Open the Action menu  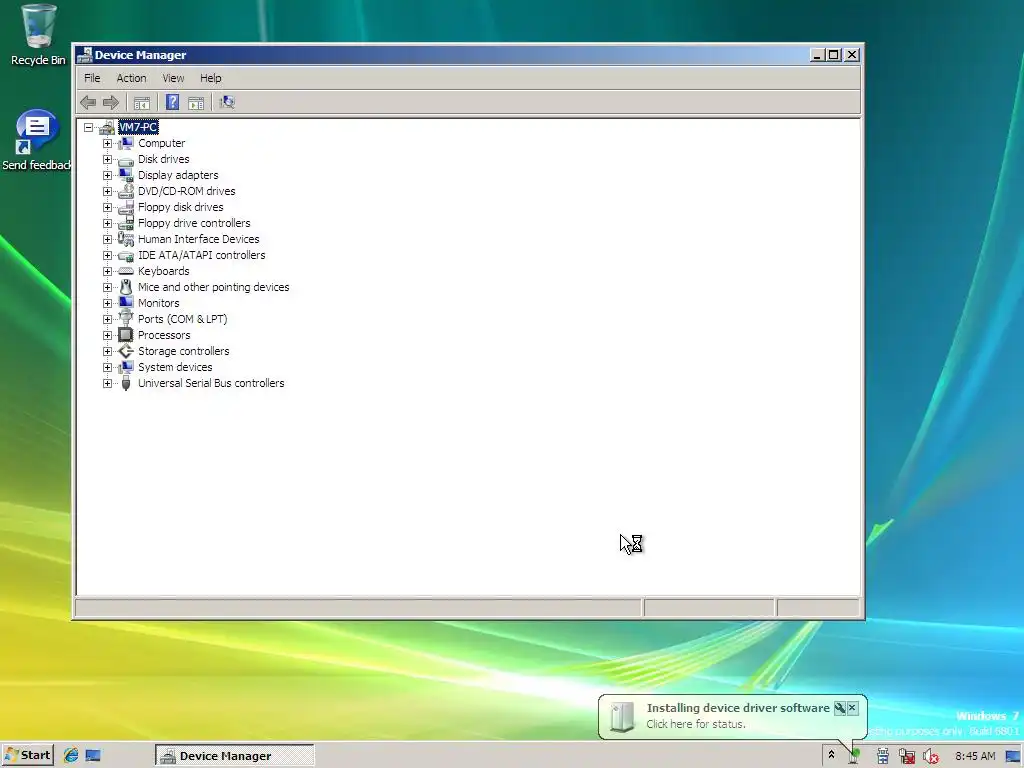click(x=131, y=78)
